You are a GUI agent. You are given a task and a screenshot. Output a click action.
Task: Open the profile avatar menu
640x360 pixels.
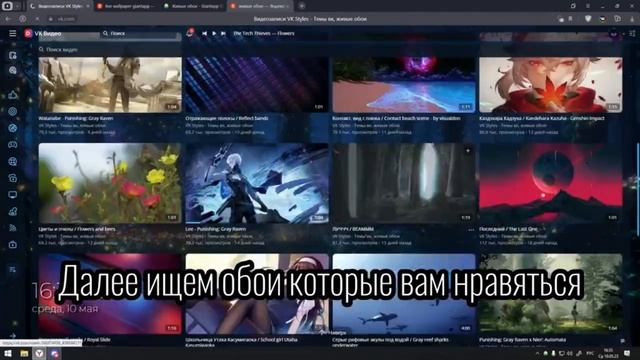click(x=613, y=33)
